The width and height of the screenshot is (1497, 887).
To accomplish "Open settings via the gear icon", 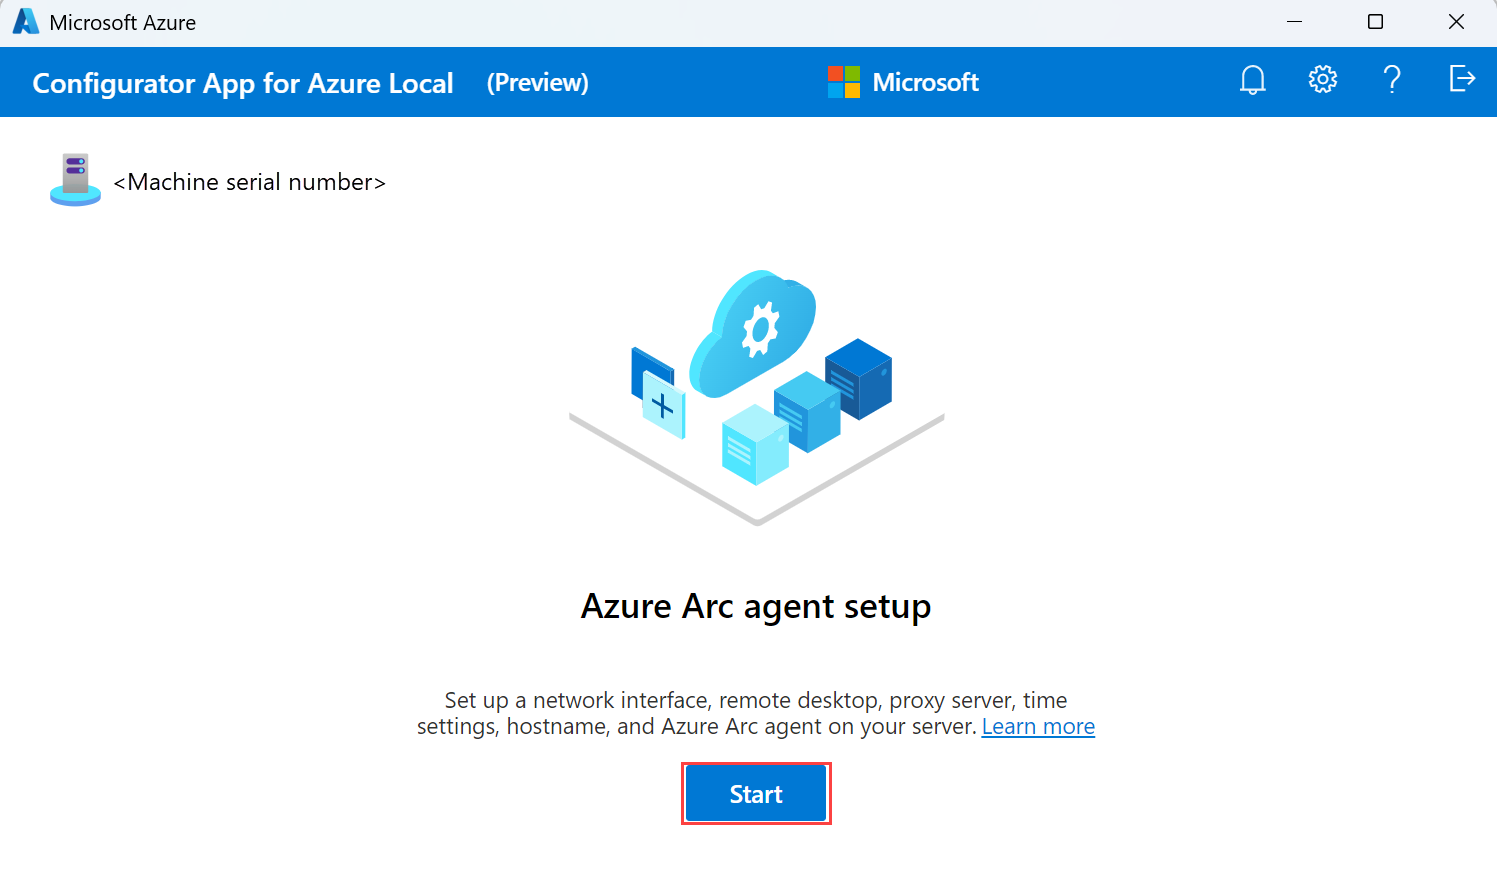I will pyautogui.click(x=1322, y=80).
